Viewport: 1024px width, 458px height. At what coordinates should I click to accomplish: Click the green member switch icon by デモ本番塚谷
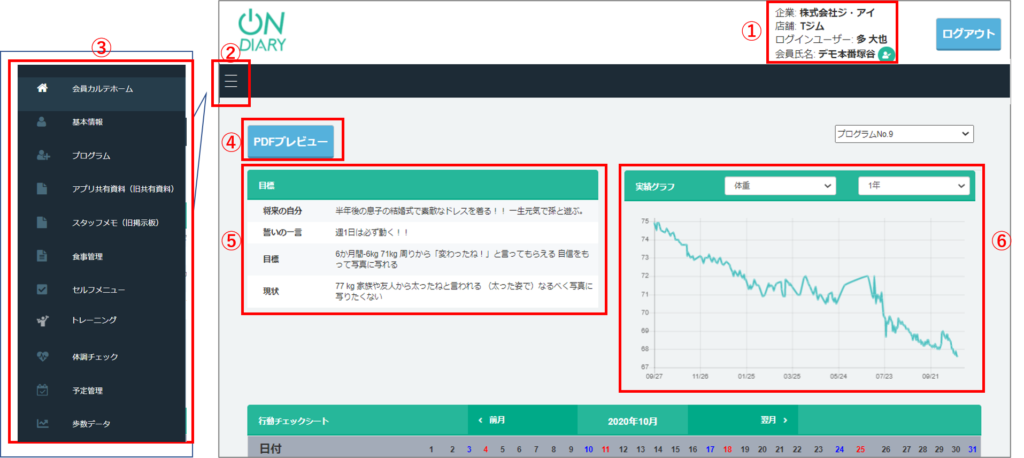(885, 55)
